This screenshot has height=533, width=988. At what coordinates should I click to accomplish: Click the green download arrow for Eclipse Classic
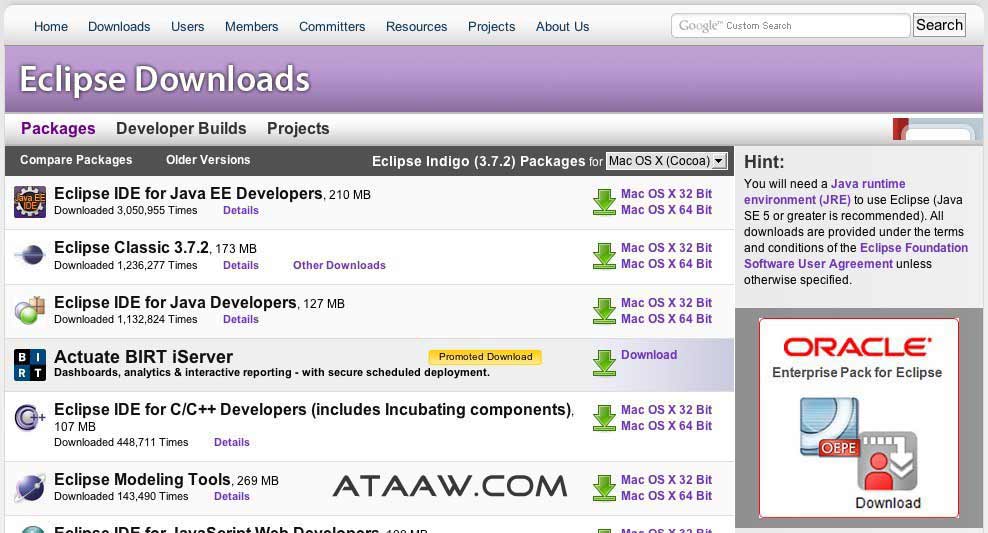click(x=604, y=256)
